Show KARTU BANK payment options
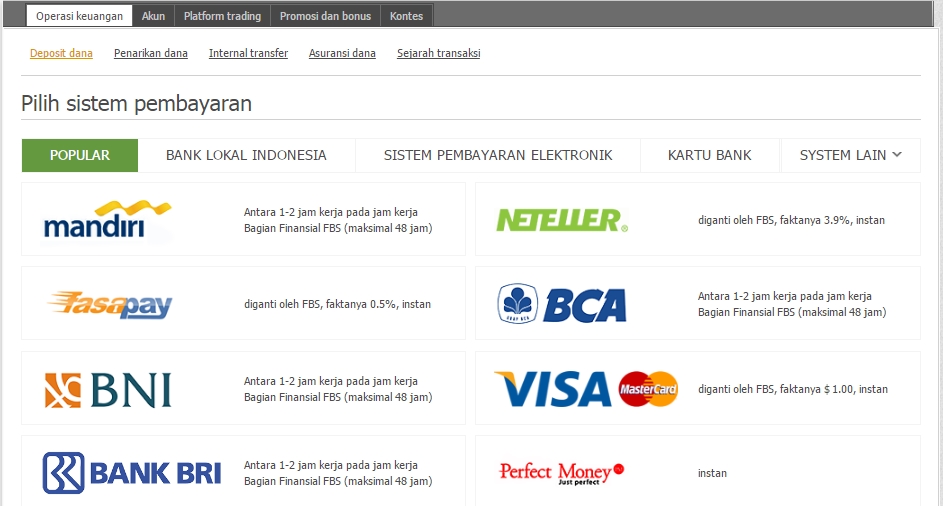The height and width of the screenshot is (506, 943). pyautogui.click(x=710, y=155)
